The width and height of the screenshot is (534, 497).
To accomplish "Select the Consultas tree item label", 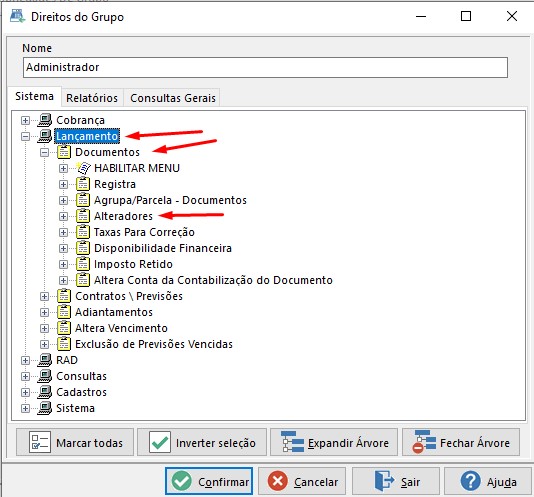I will (81, 376).
